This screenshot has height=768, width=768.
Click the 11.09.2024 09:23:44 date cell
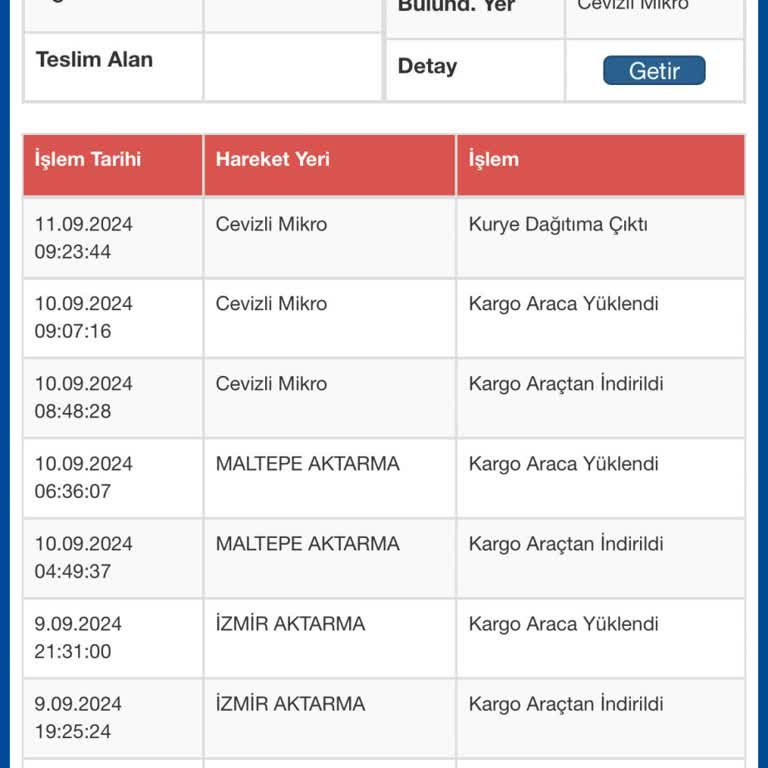(x=84, y=238)
